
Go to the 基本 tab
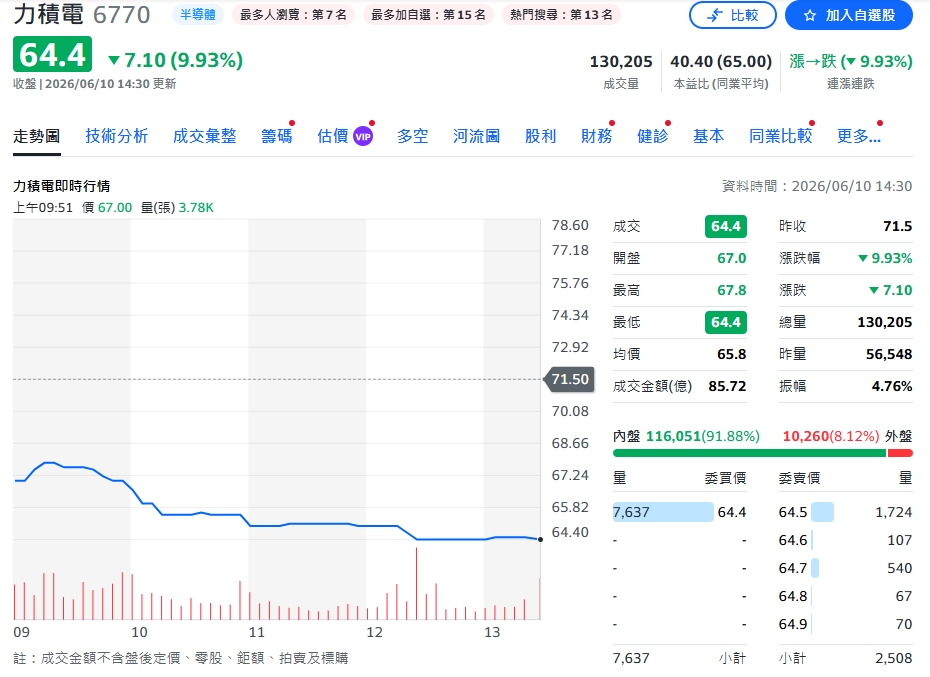(x=709, y=136)
